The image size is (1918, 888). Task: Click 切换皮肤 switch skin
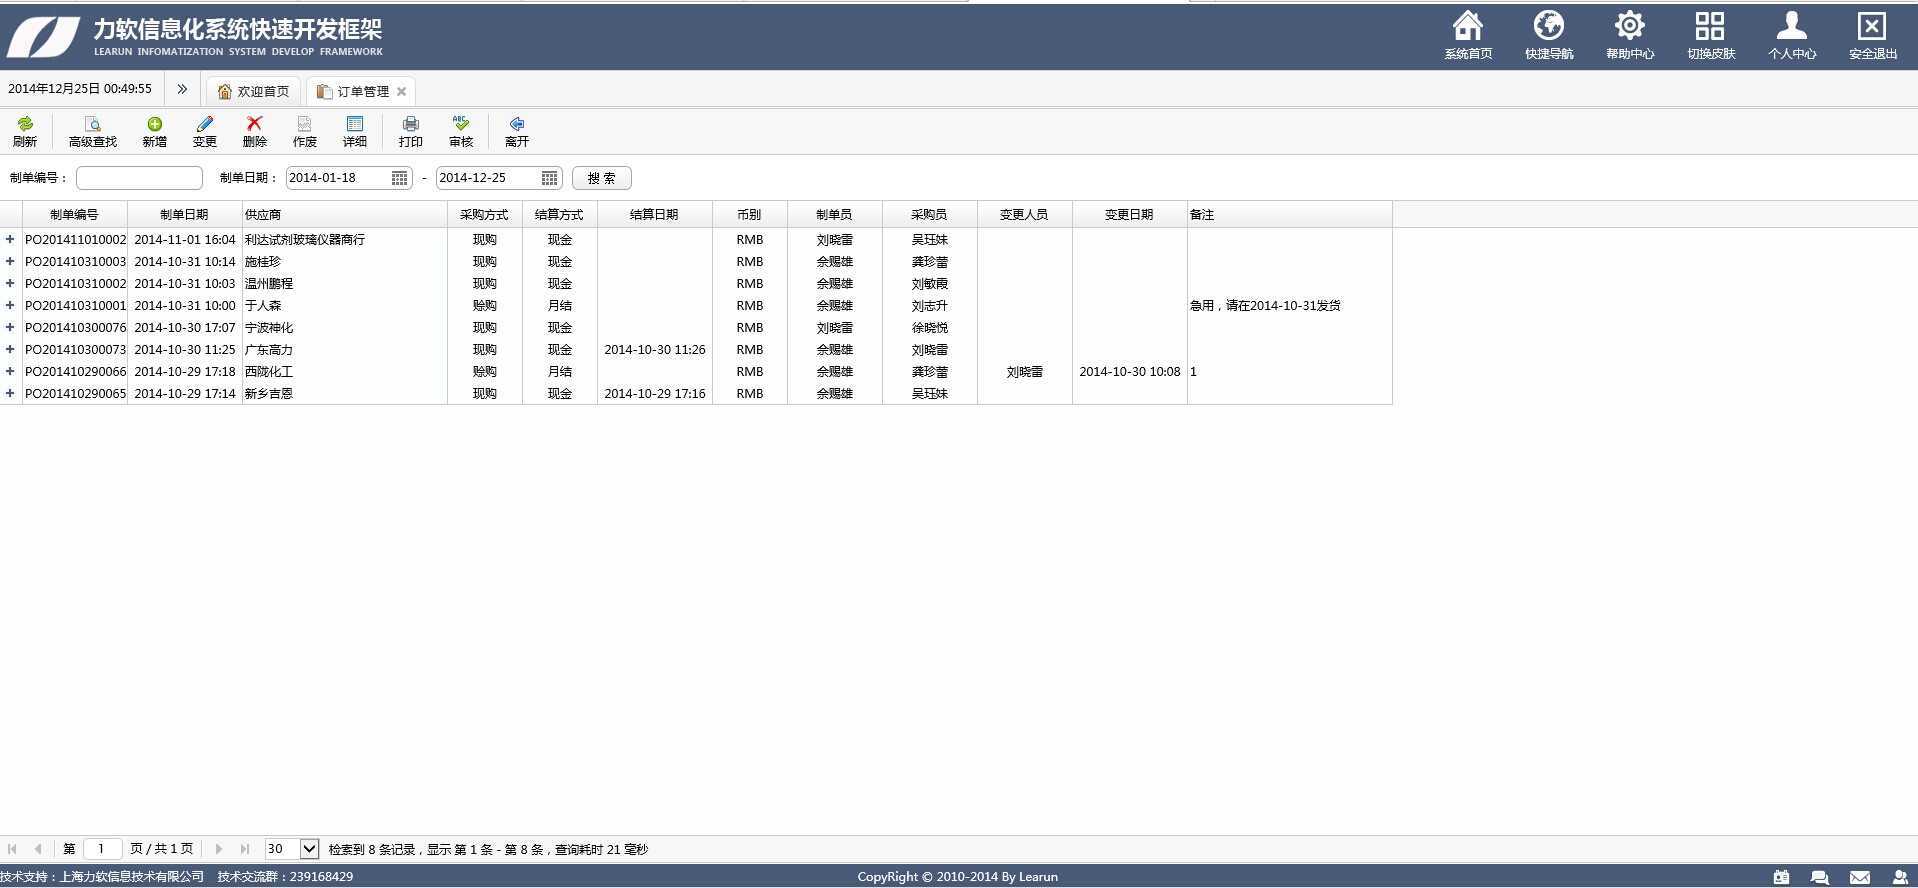(x=1711, y=36)
